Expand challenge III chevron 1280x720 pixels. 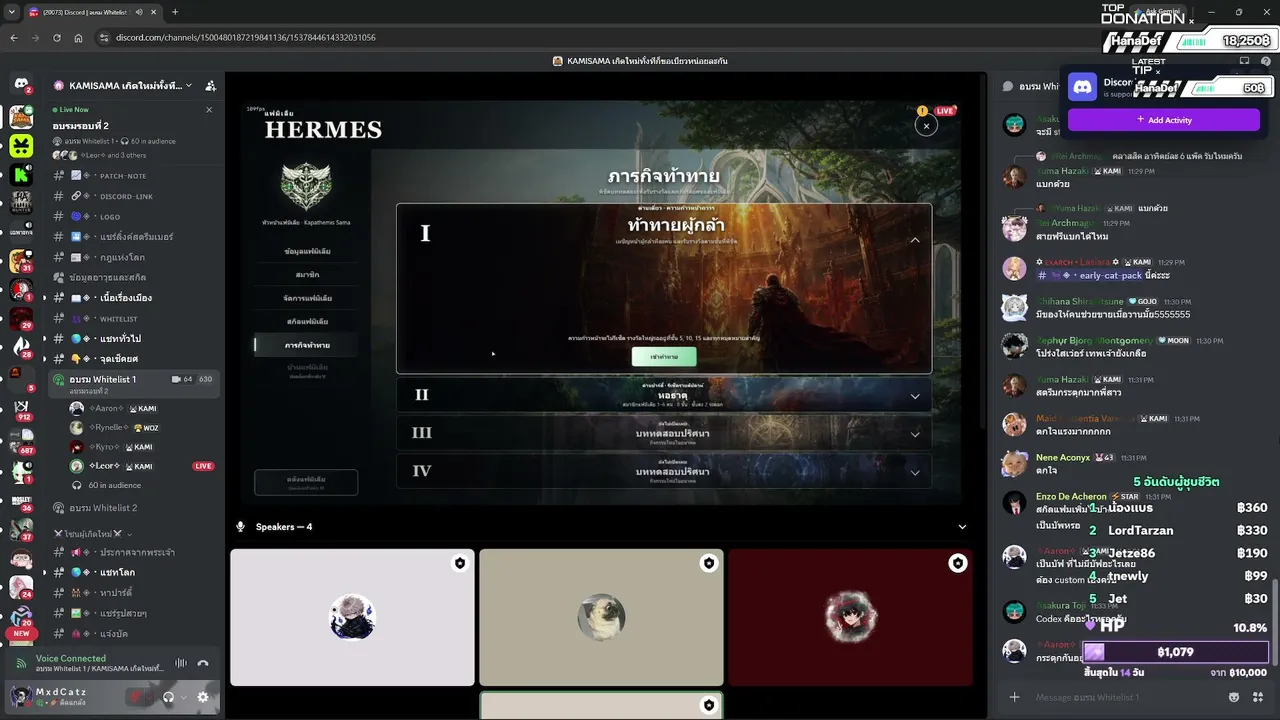914,434
